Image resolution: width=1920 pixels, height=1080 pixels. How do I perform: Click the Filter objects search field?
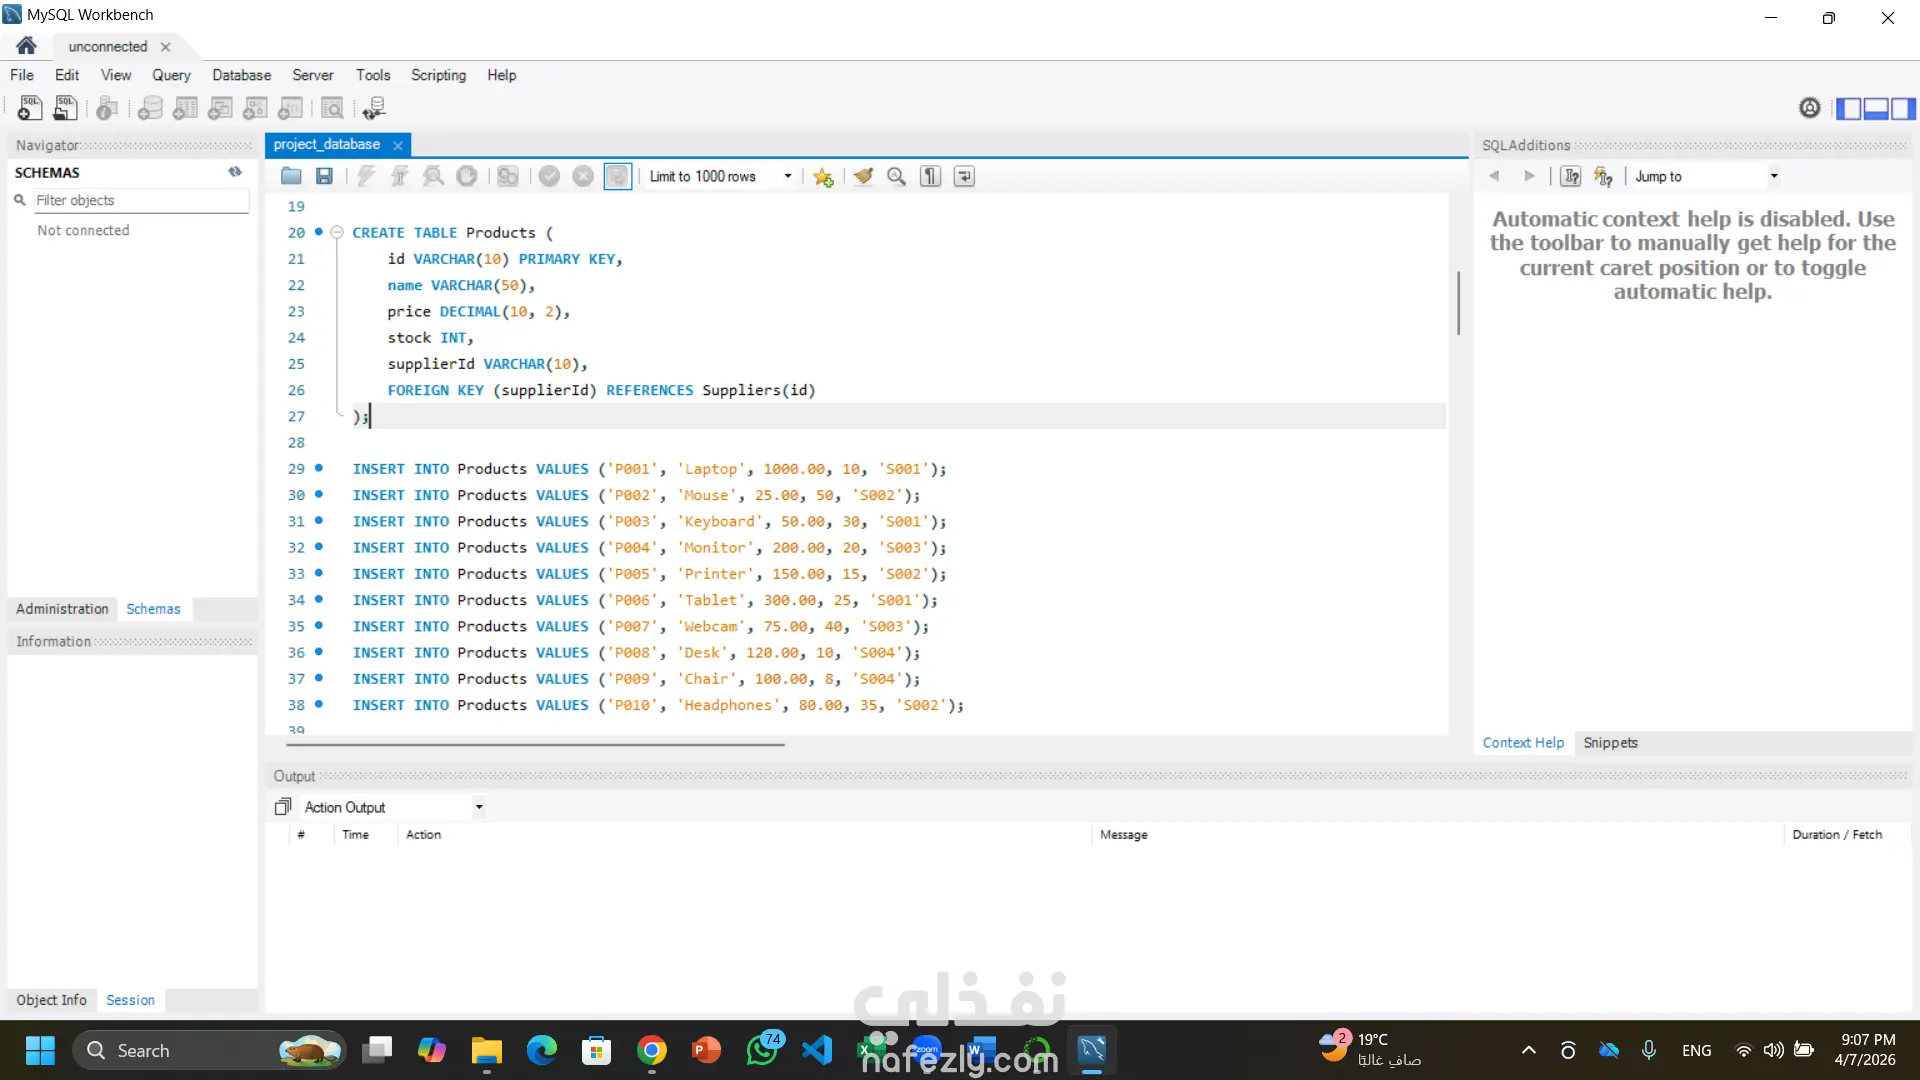tap(141, 200)
